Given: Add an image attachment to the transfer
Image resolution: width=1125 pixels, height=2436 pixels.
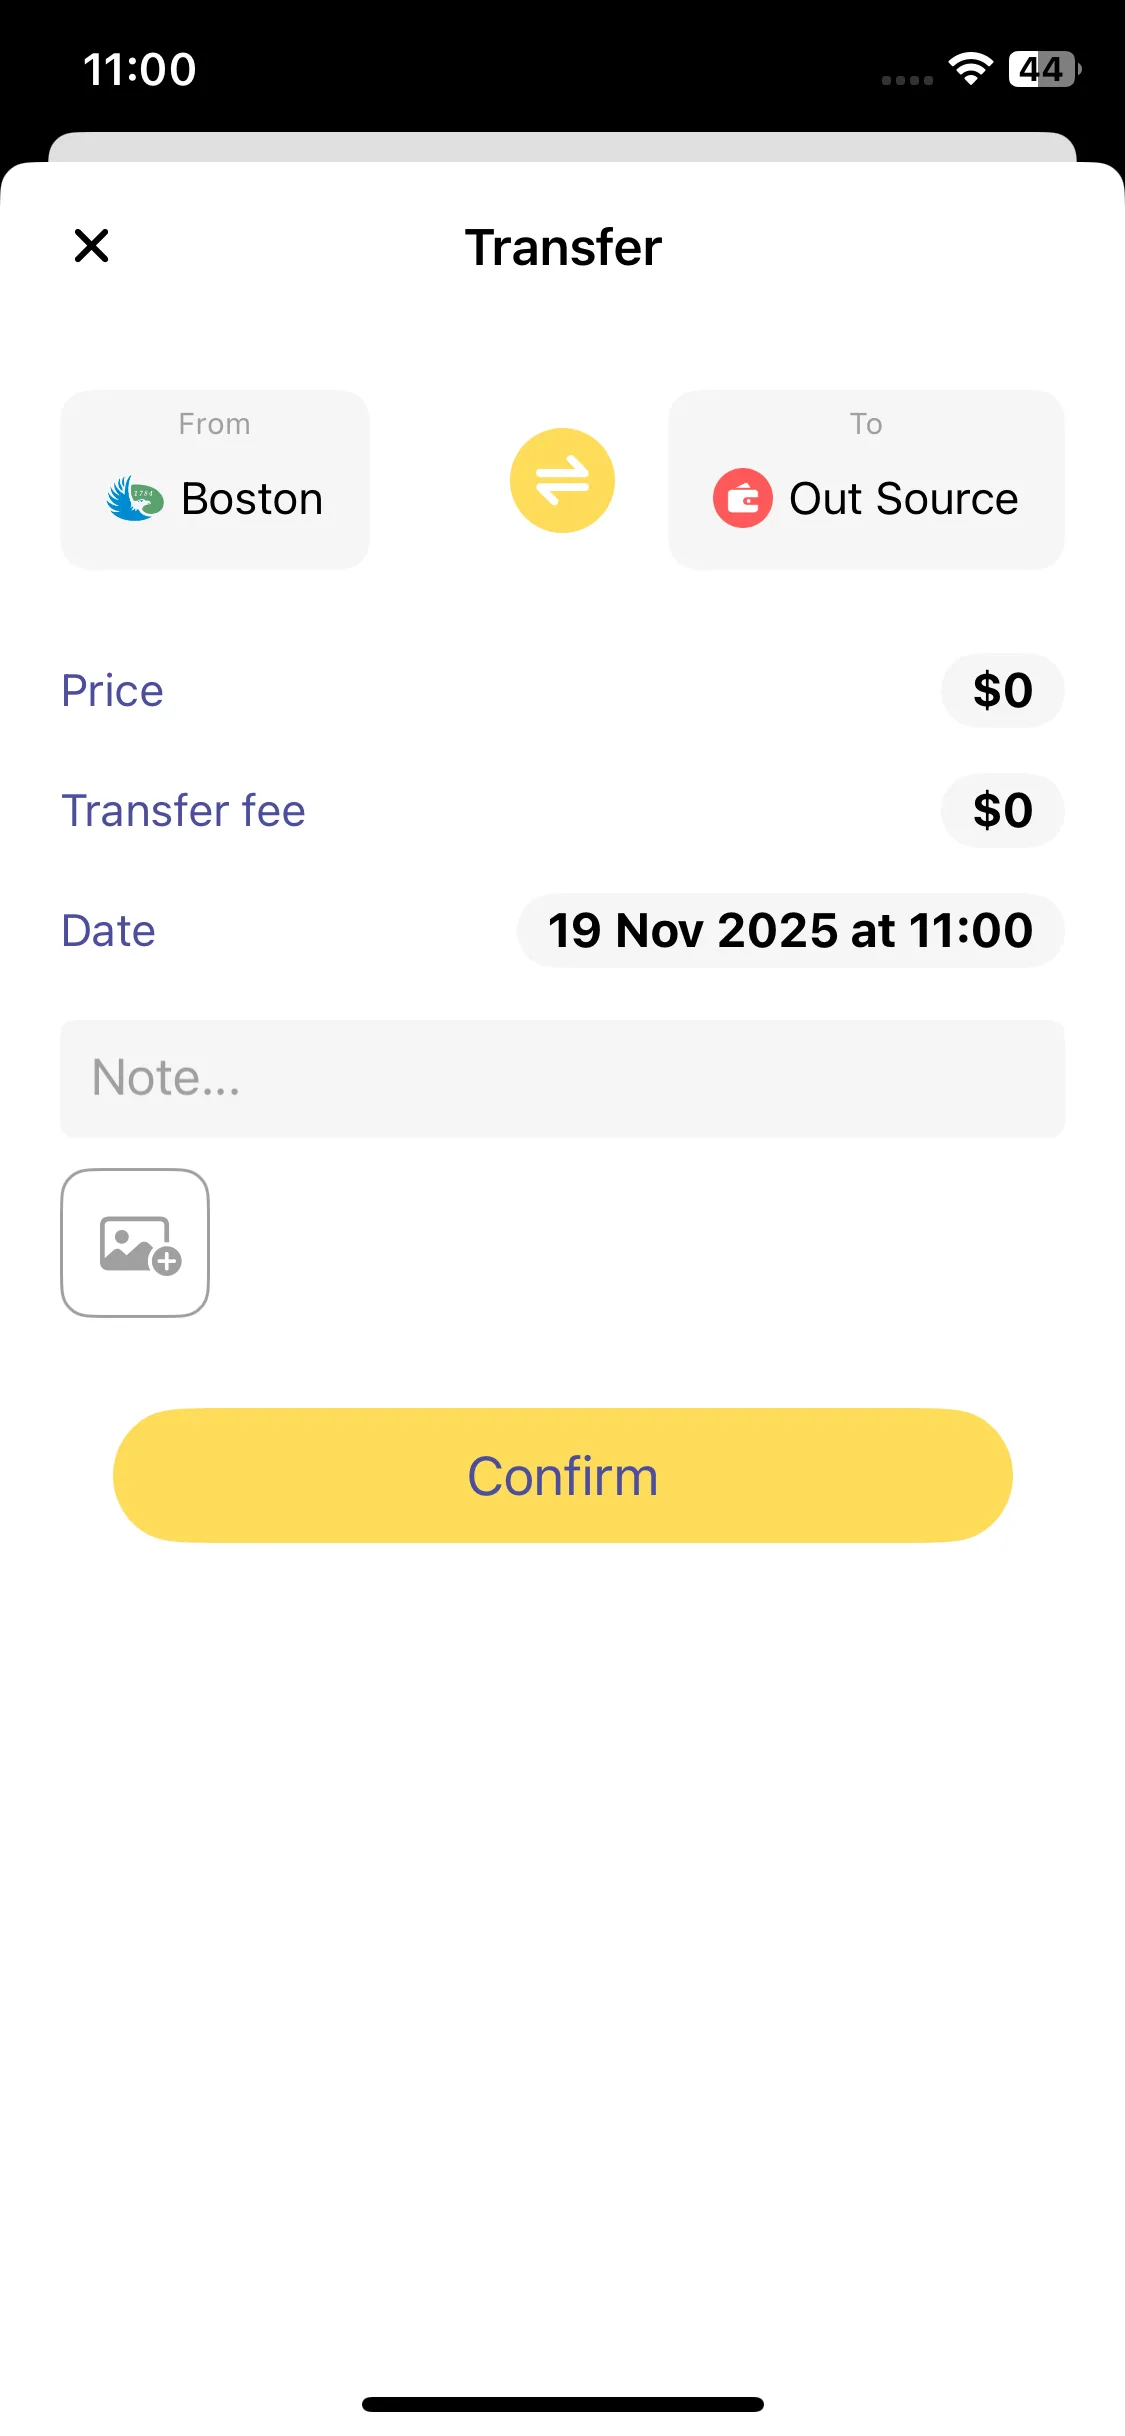Looking at the screenshot, I should tap(135, 1243).
